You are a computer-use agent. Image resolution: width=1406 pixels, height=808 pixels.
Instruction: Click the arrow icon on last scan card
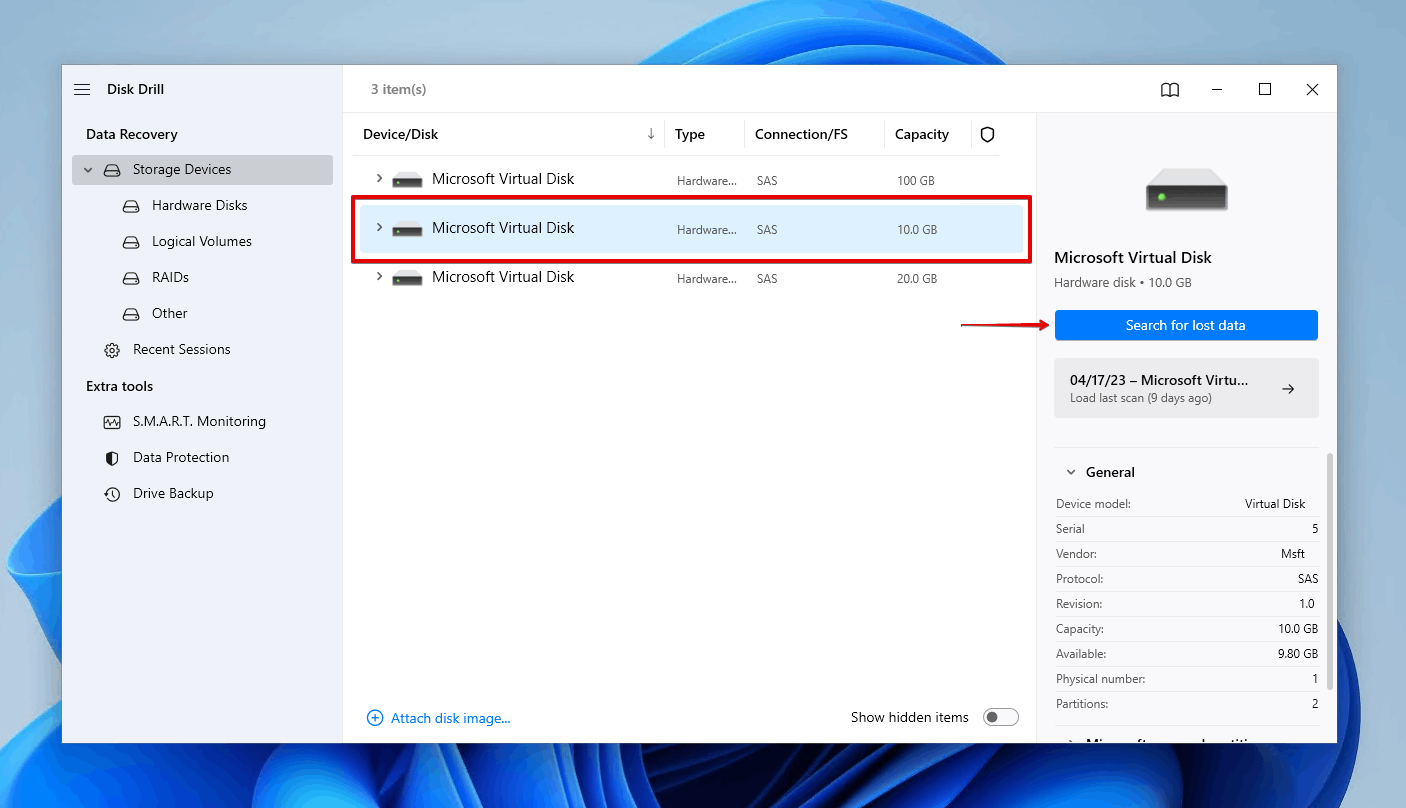1289,389
